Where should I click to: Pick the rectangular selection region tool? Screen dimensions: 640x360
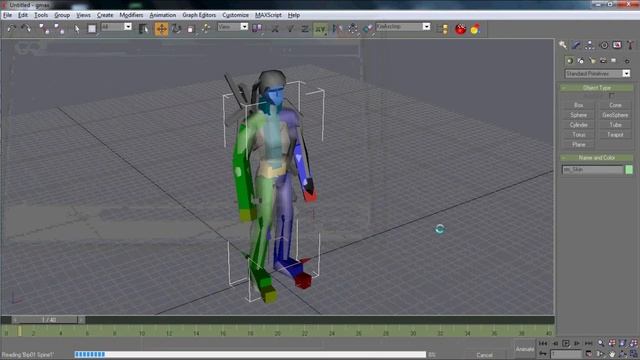pyautogui.click(x=92, y=29)
